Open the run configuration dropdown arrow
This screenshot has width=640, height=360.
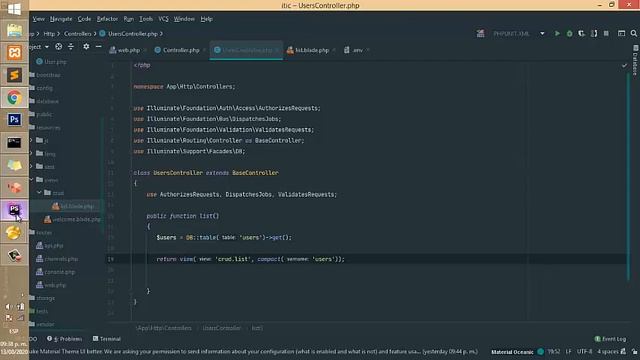click(x=542, y=33)
